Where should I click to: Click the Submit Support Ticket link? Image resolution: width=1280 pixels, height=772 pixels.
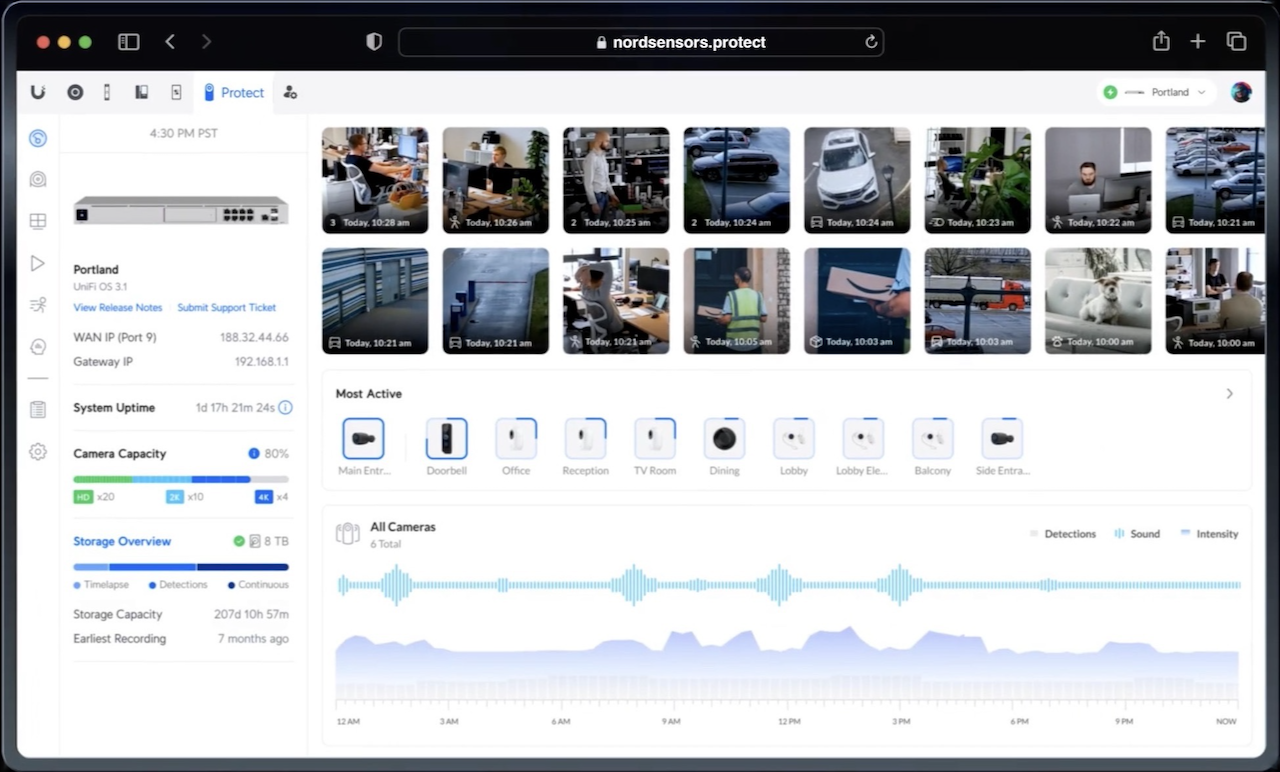point(227,308)
